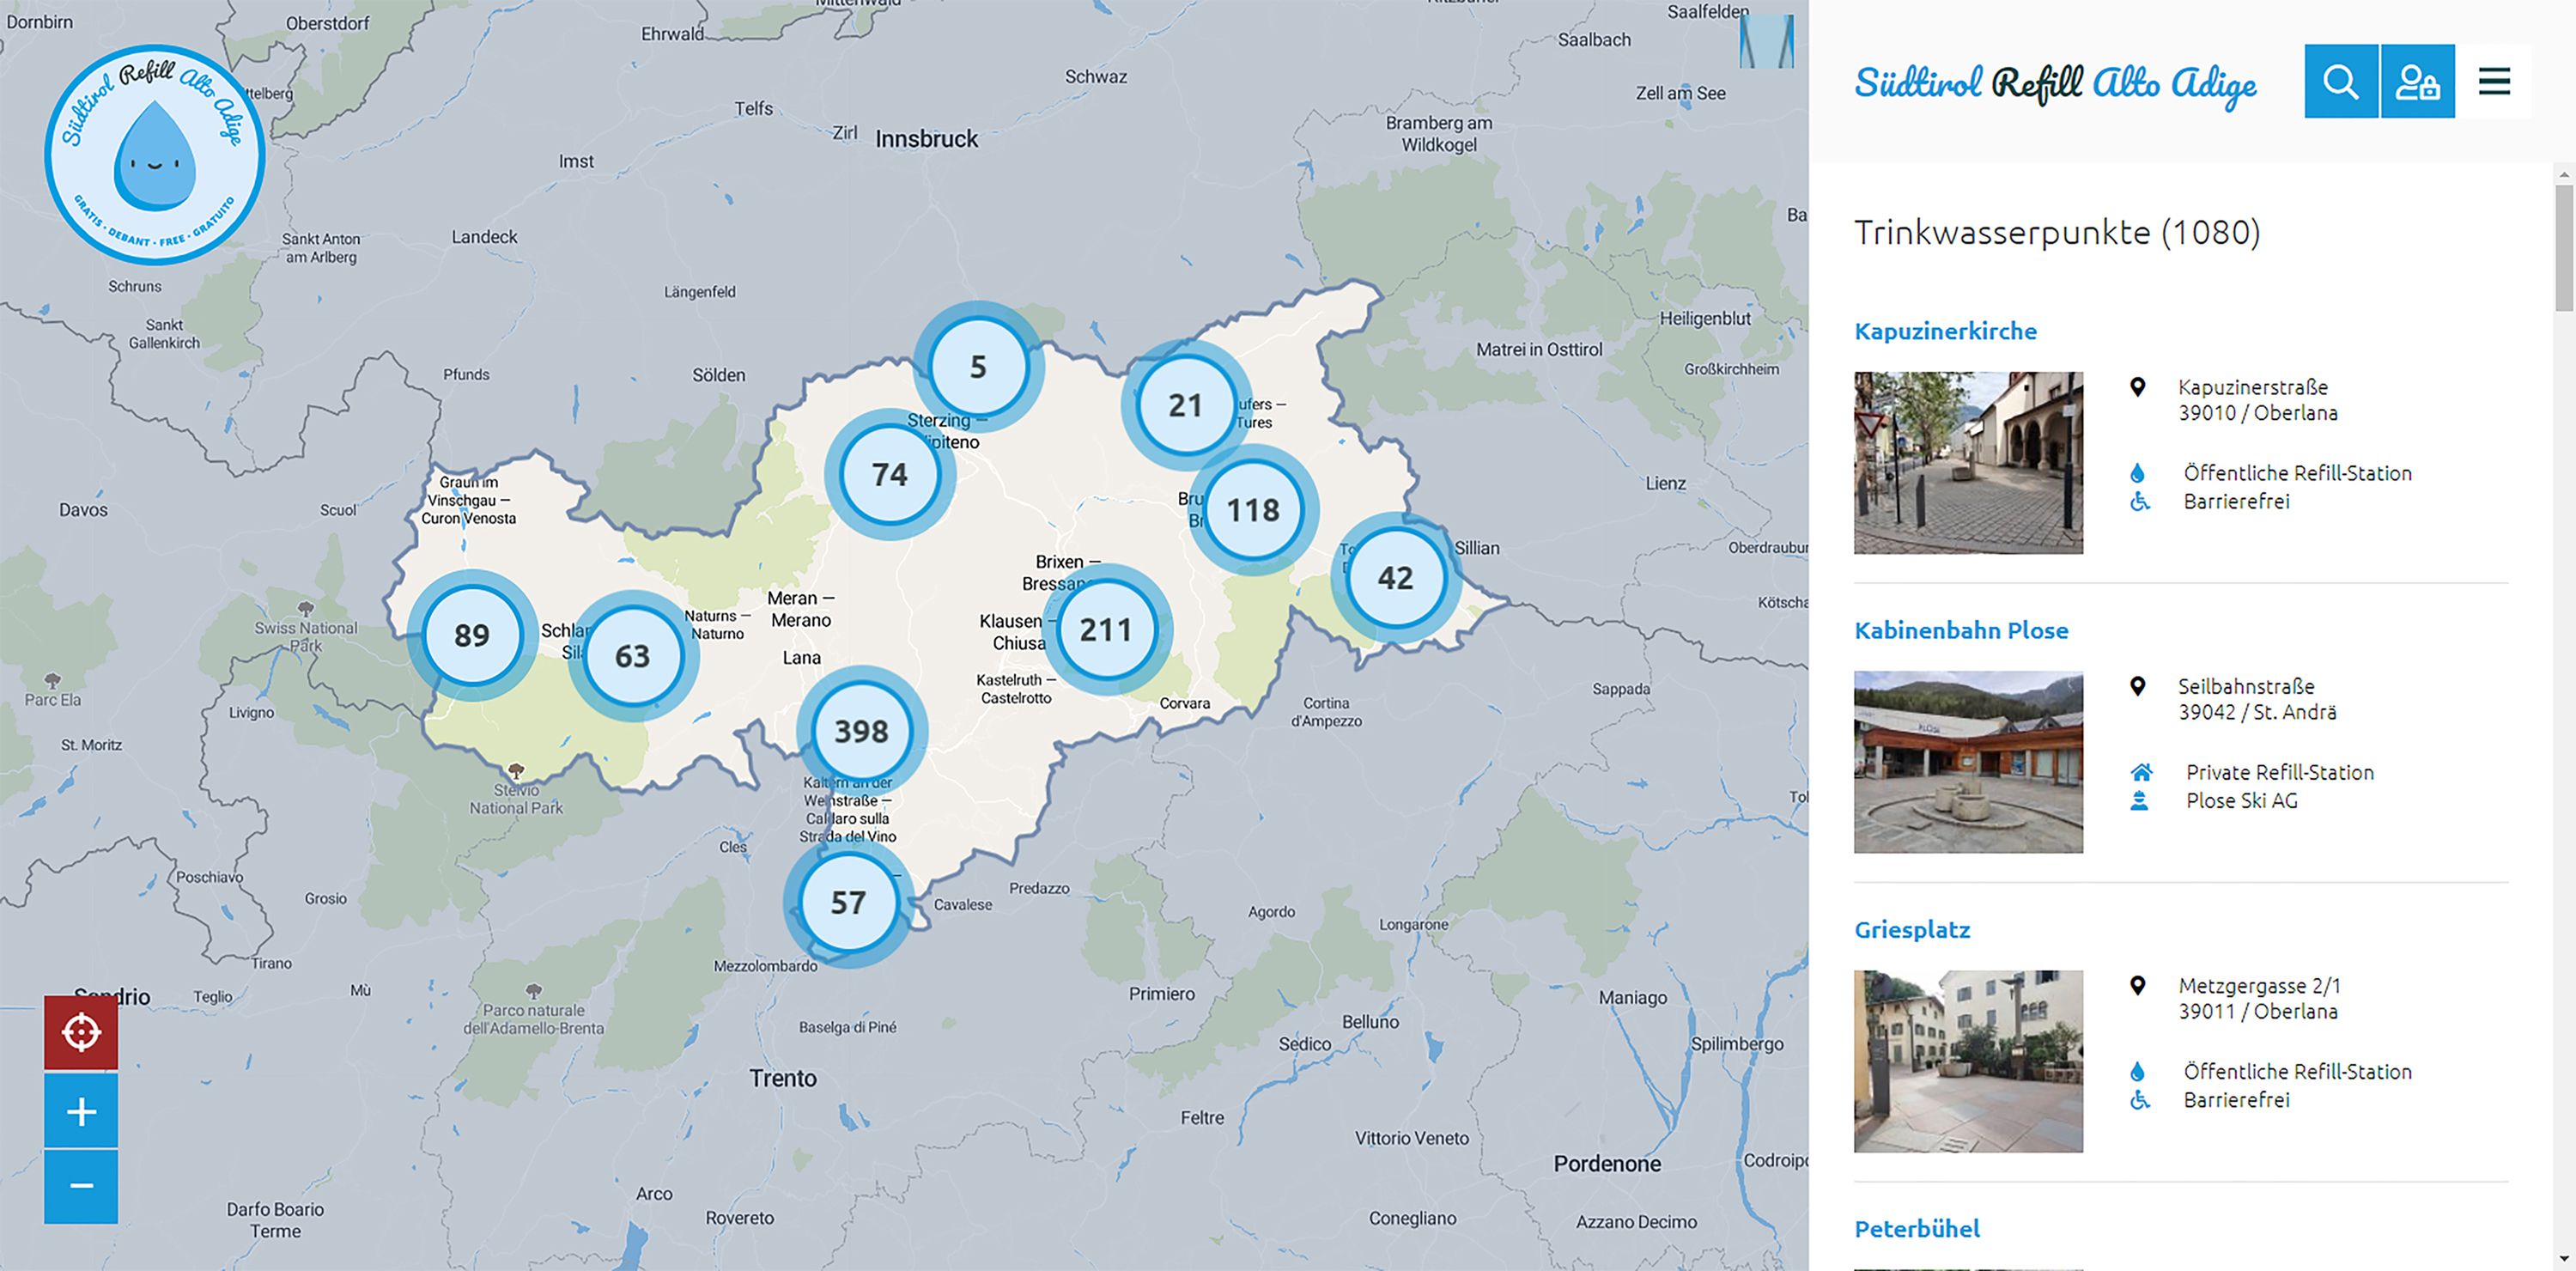Open map cluster marker 5

978,367
